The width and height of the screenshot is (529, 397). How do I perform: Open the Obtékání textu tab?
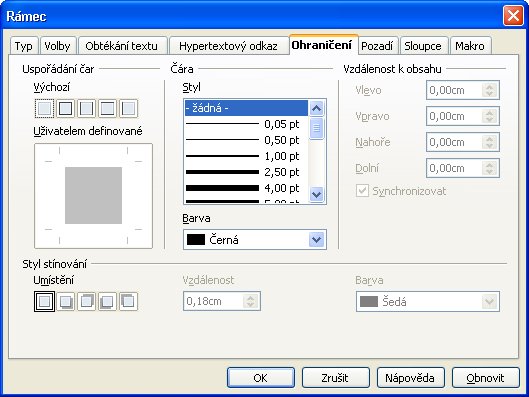(121, 46)
